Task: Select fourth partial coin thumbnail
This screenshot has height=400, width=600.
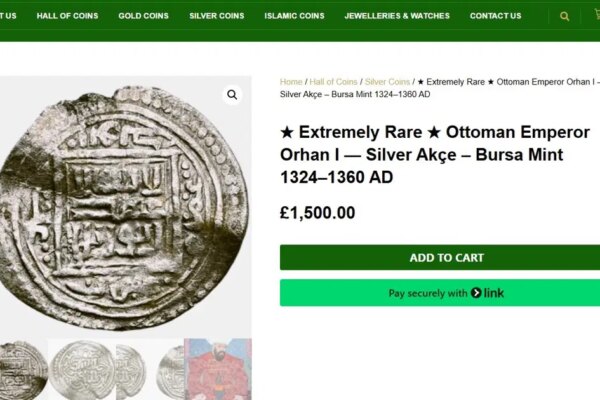Action: (170, 369)
